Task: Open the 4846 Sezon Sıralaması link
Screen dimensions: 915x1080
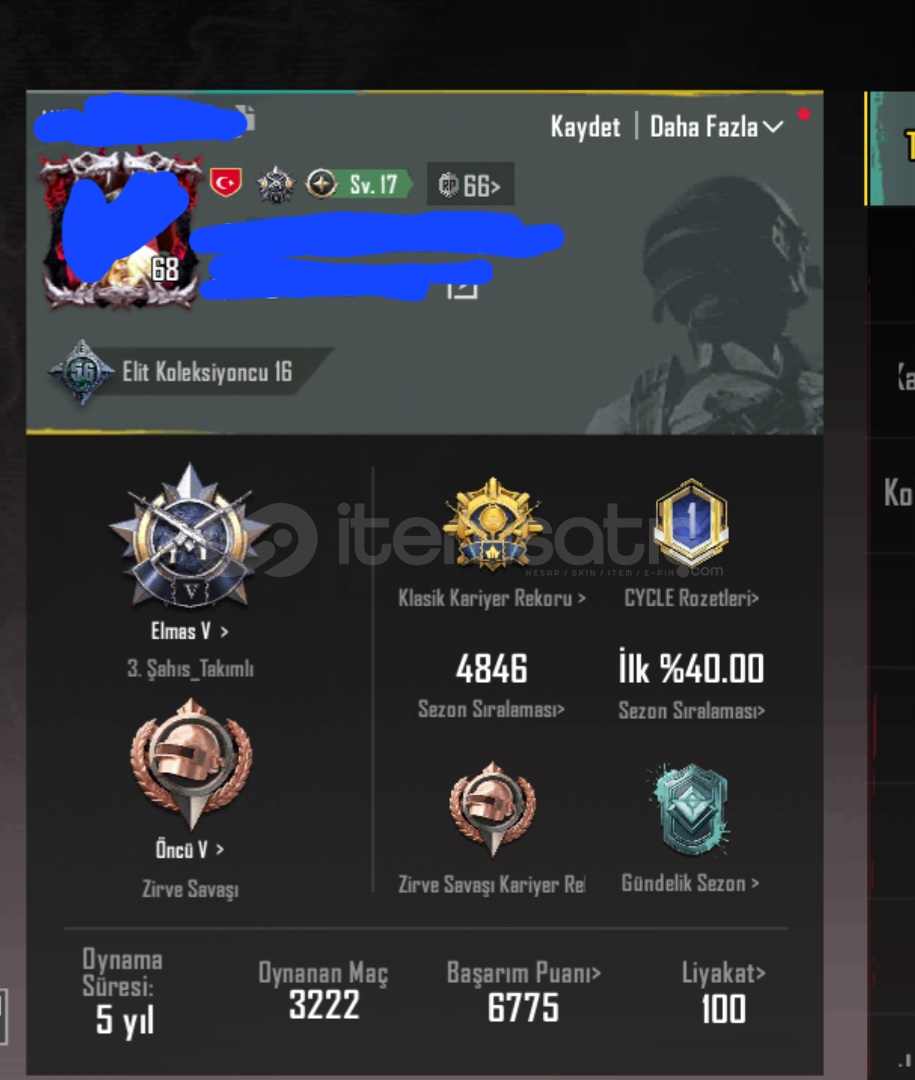Action: [491, 709]
